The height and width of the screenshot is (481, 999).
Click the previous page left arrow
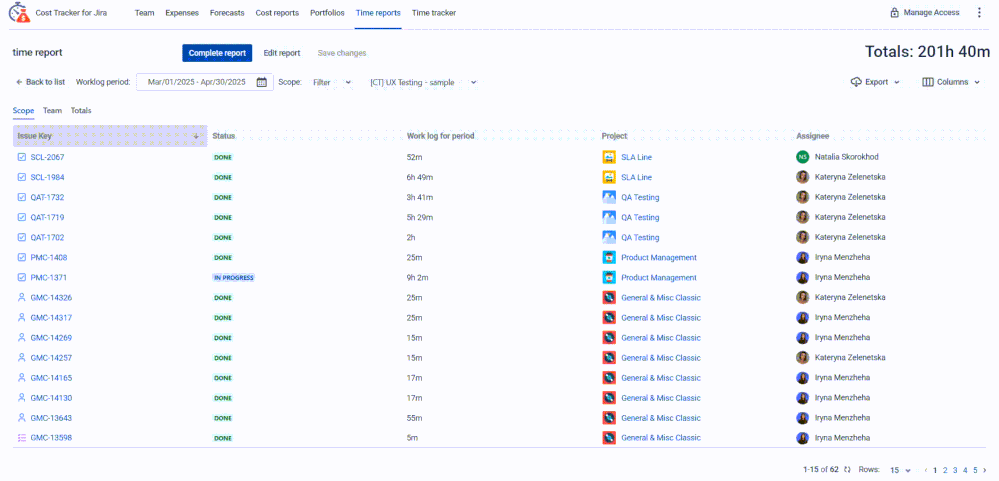pyautogui.click(x=926, y=470)
